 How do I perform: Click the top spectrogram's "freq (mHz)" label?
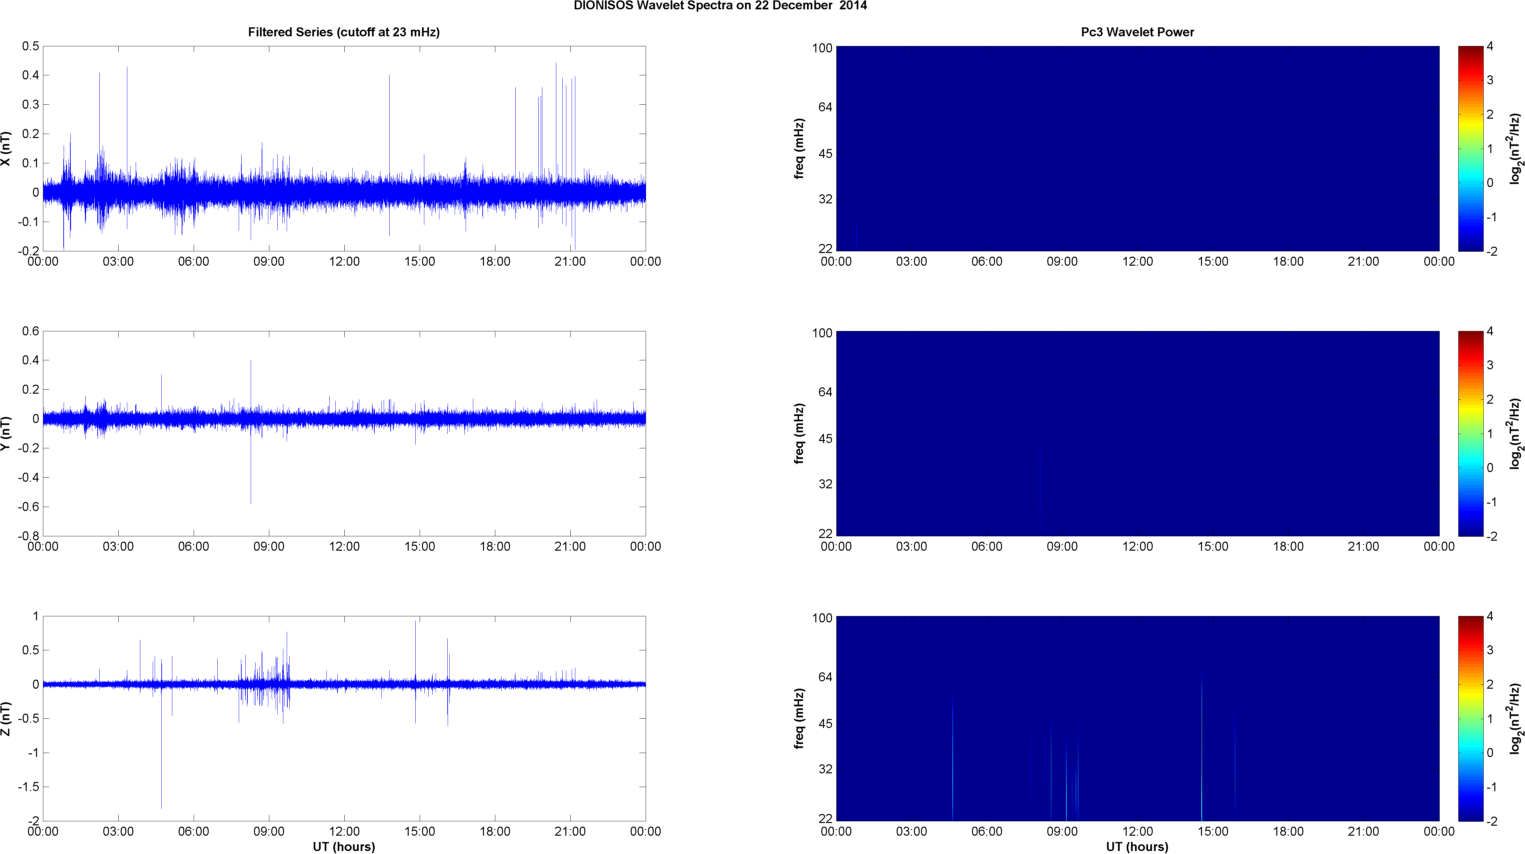pyautogui.click(x=800, y=149)
